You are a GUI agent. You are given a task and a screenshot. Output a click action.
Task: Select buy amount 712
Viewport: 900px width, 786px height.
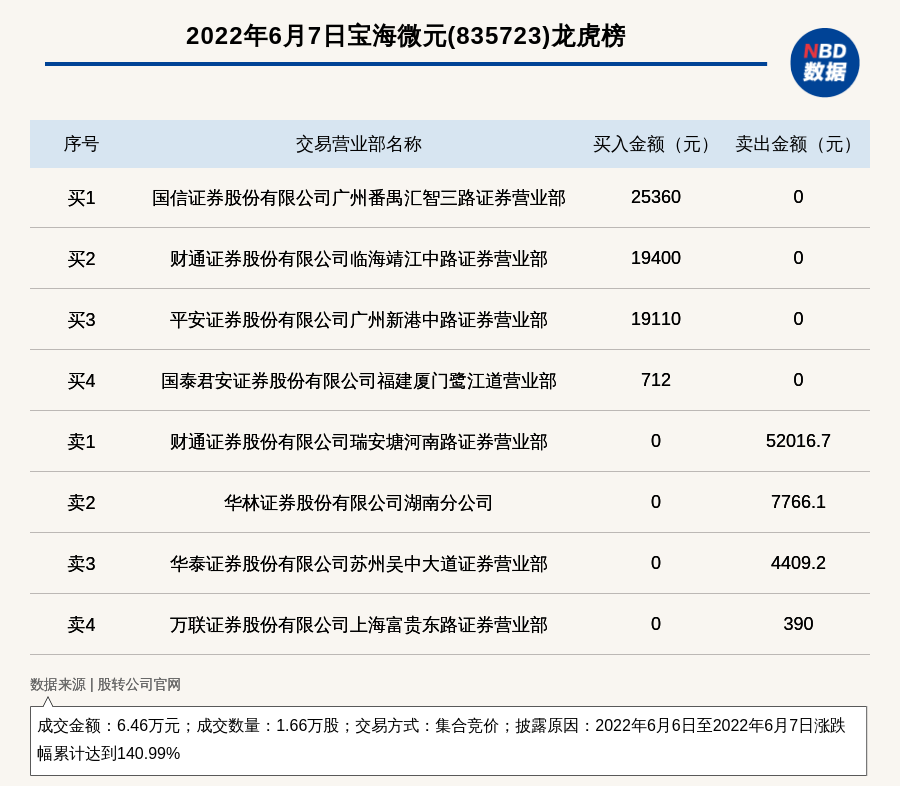click(x=655, y=380)
